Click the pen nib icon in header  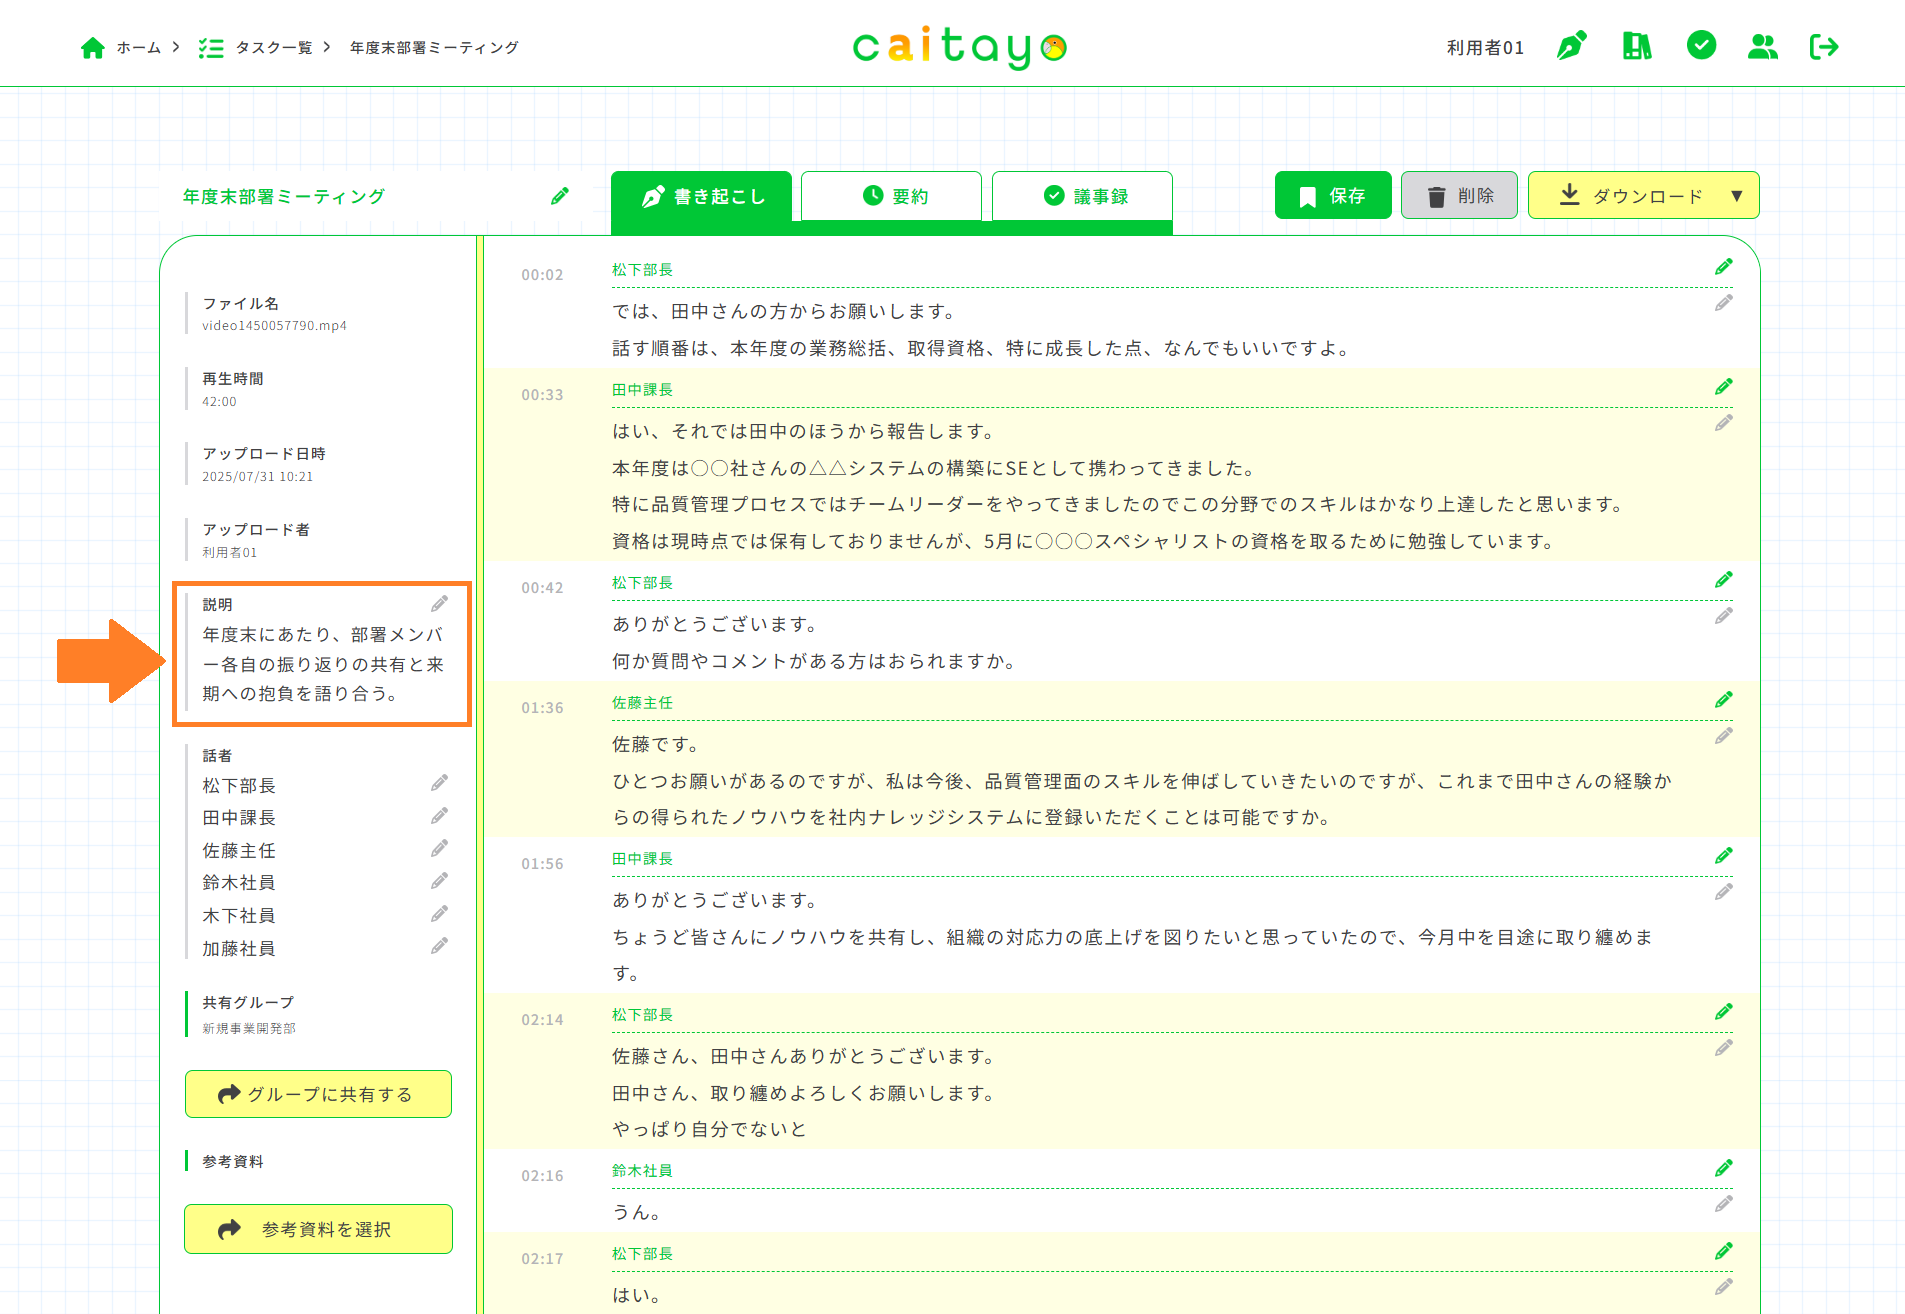1571,46
